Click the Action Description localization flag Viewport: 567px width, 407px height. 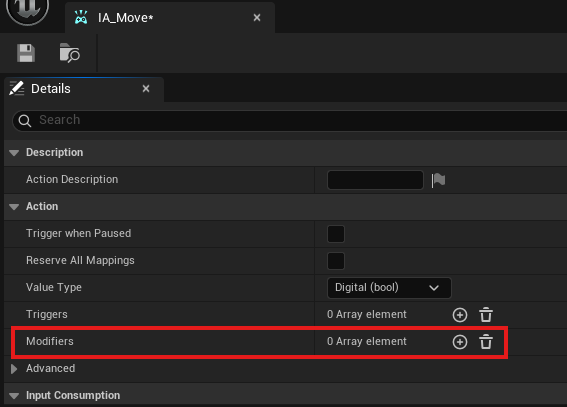(438, 180)
